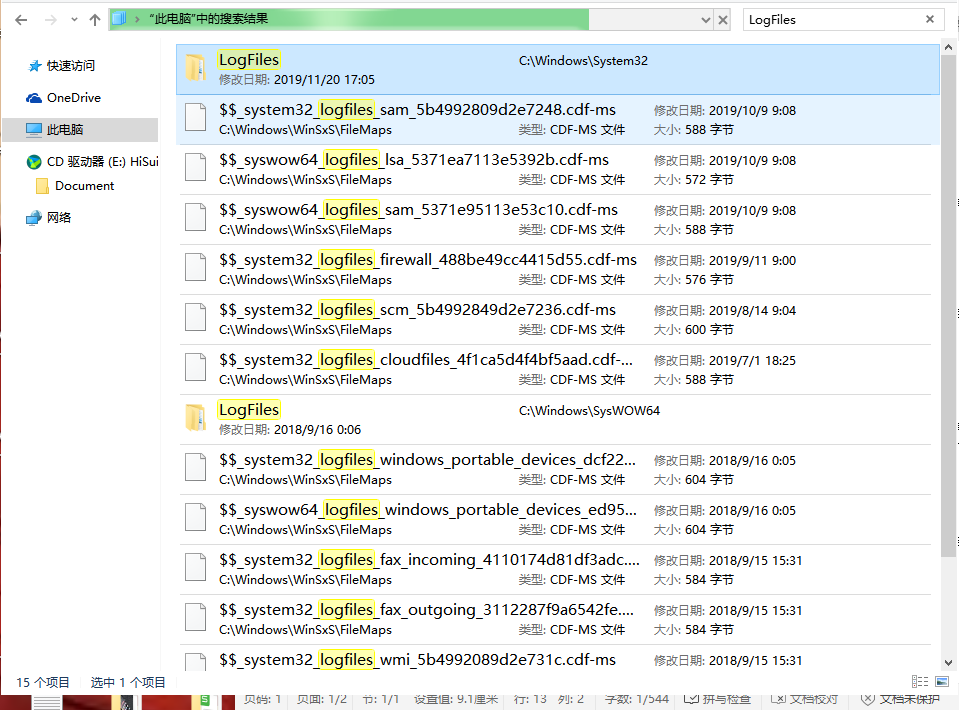Screen dimensions: 959x710
Task: Select the logfiles_cloudfiles cdf-ms file
Action: tap(425, 360)
